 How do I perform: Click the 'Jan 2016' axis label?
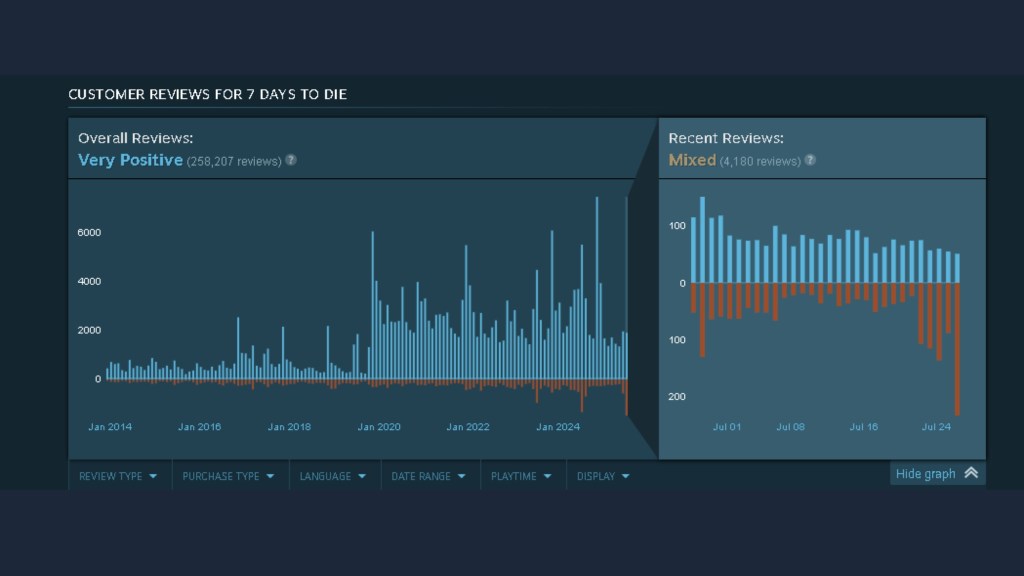pos(199,426)
